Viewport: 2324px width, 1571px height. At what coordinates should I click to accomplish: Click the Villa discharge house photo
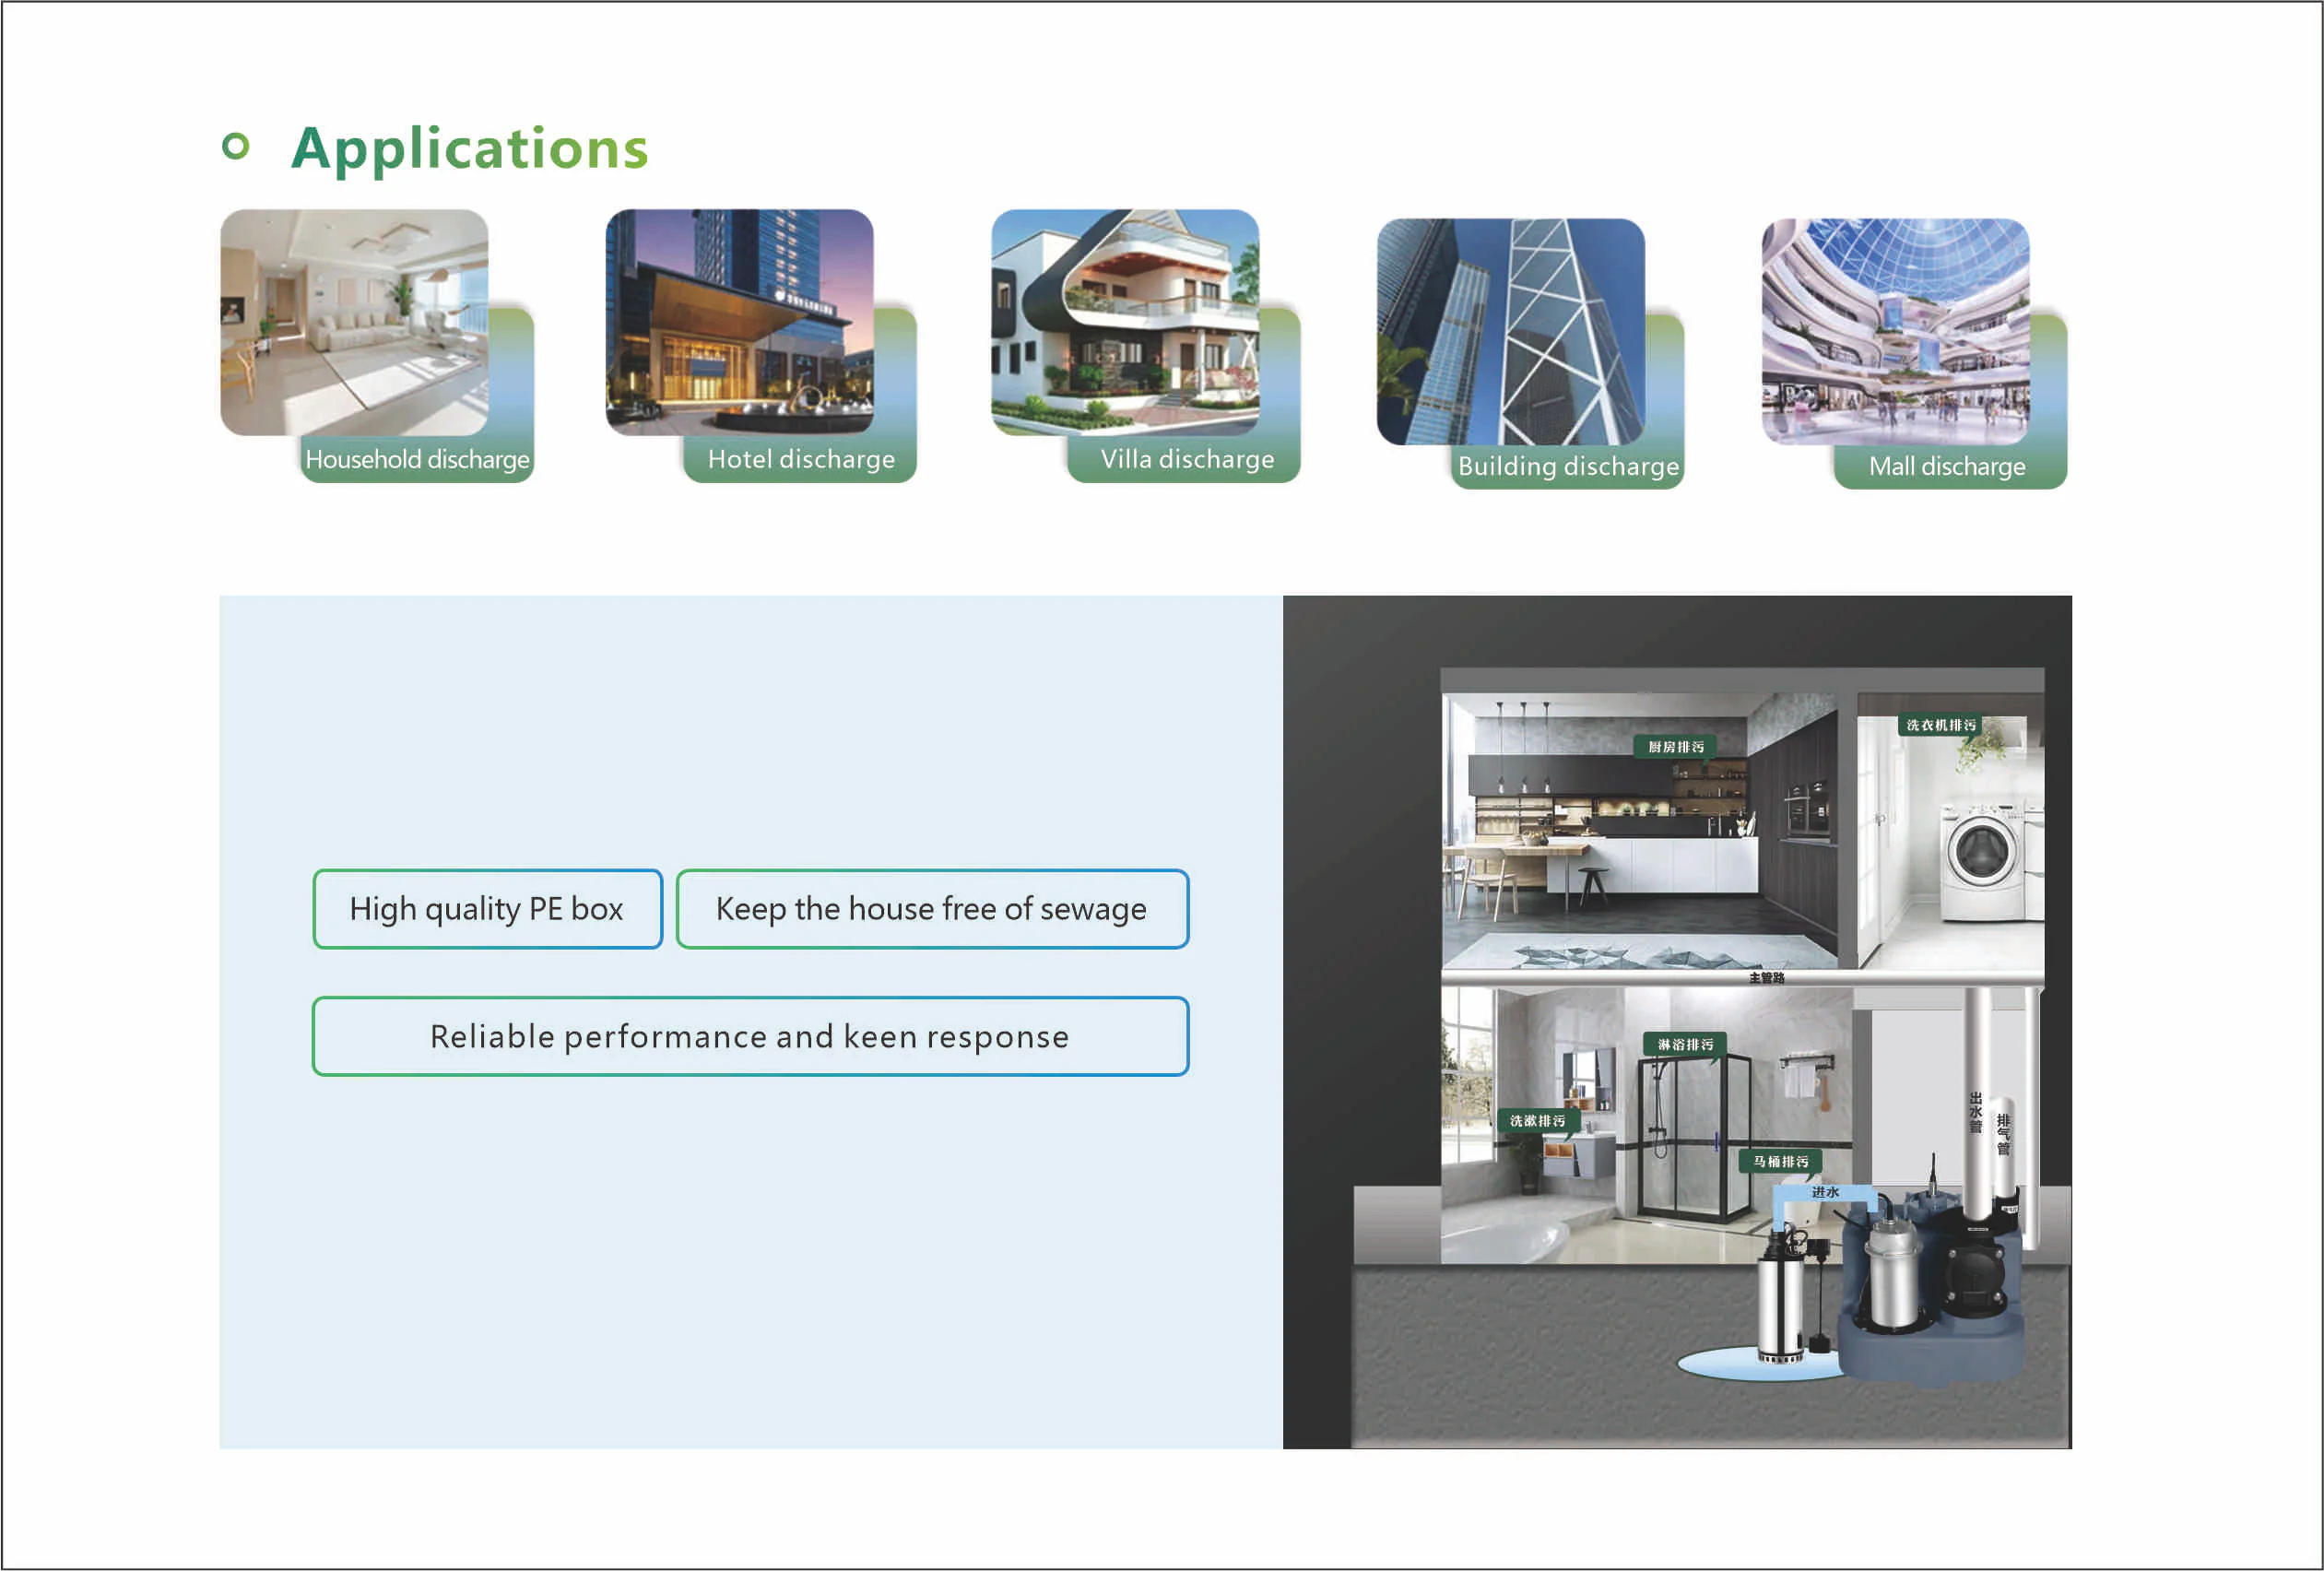point(1125,322)
